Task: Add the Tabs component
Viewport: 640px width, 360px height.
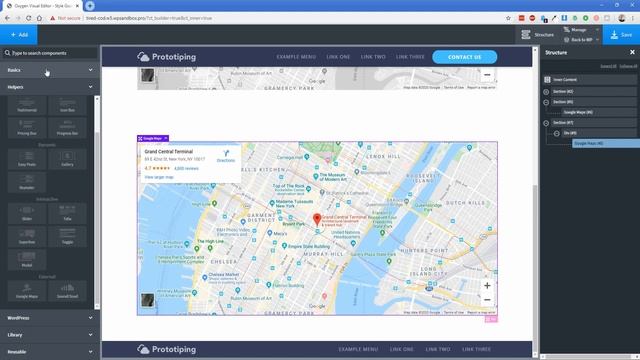Action: pos(67,213)
